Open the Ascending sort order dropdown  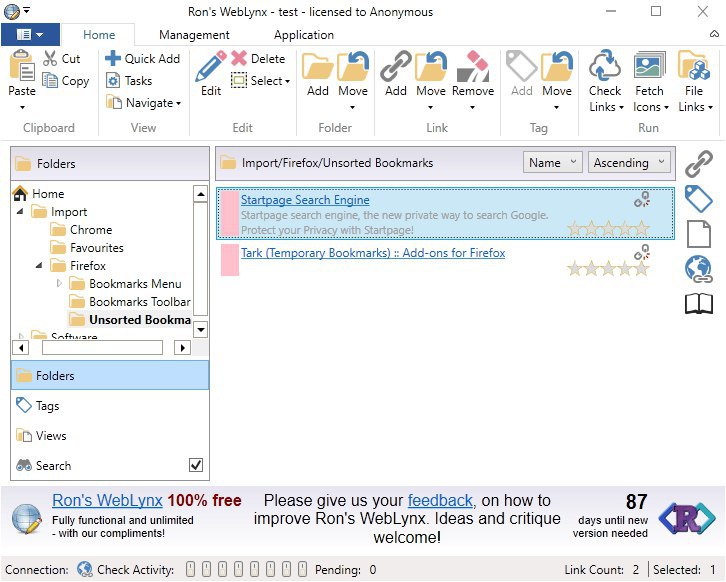[629, 163]
